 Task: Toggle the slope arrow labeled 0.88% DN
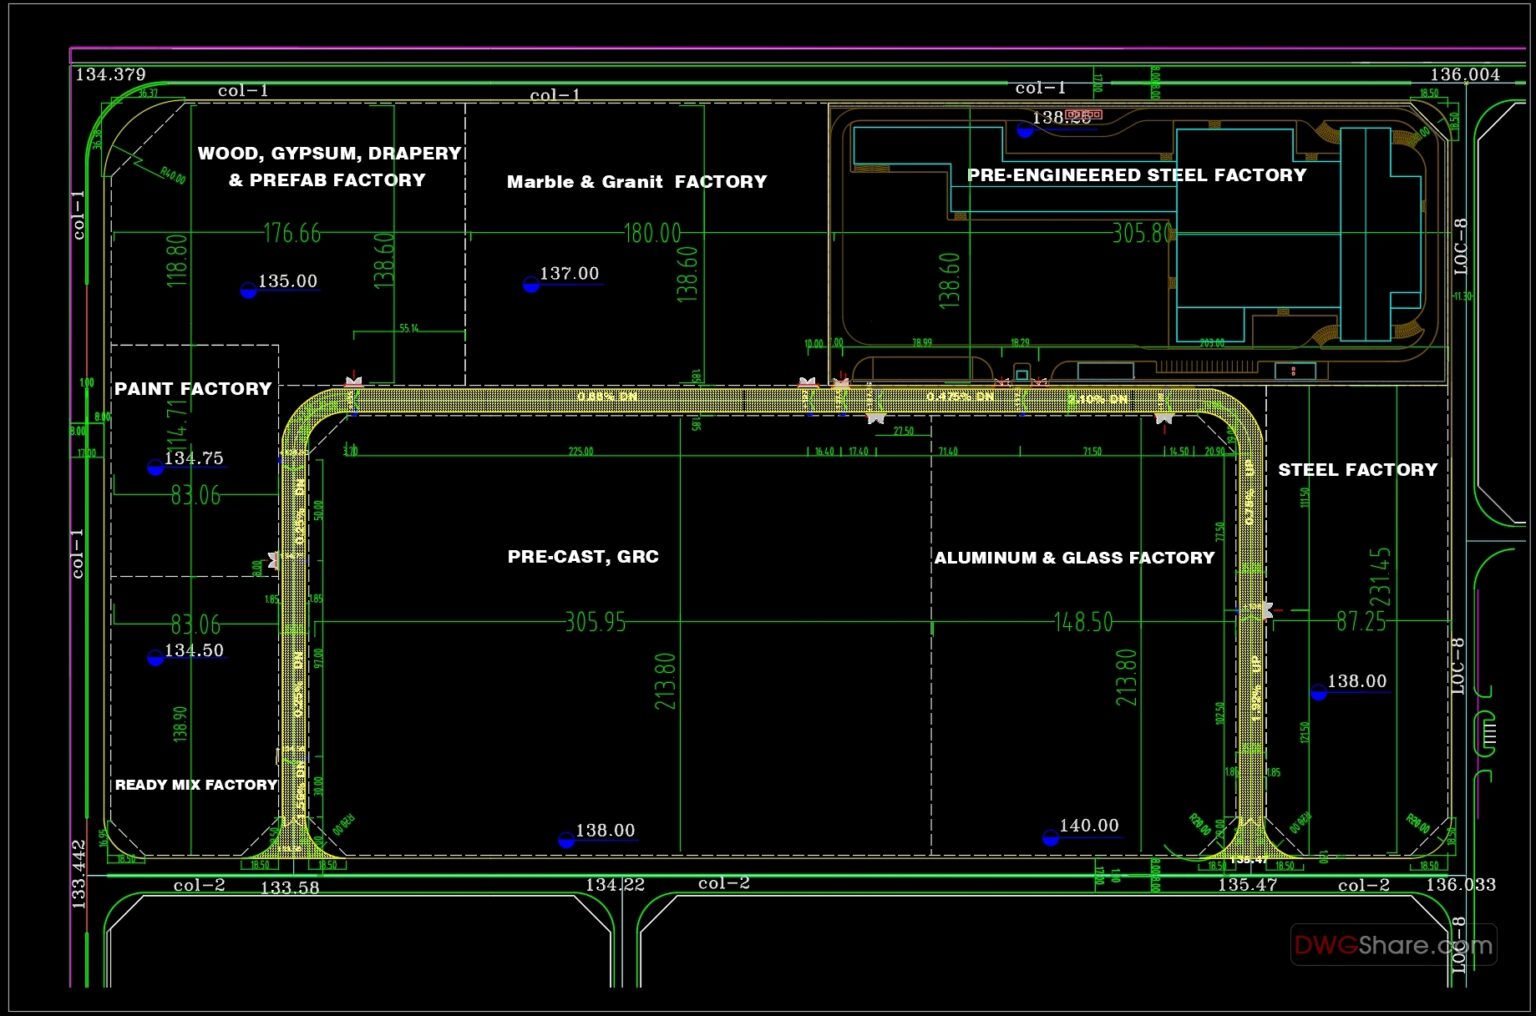pos(608,396)
